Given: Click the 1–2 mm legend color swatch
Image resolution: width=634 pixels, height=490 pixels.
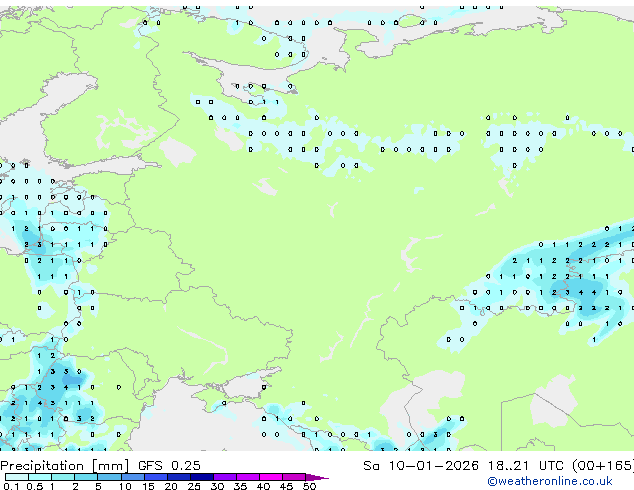Looking at the screenshot, I should pos(63,477).
